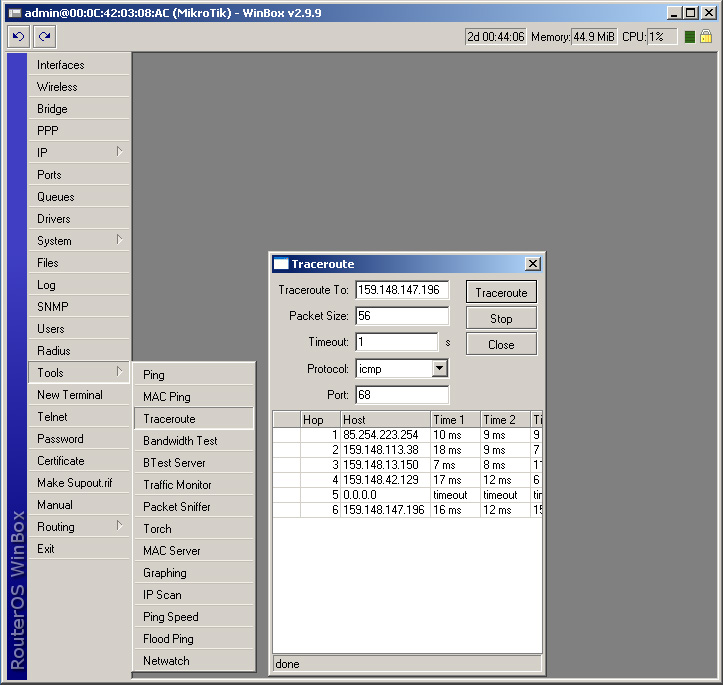Sort by the Host column header
The height and width of the screenshot is (685, 723).
click(385, 420)
